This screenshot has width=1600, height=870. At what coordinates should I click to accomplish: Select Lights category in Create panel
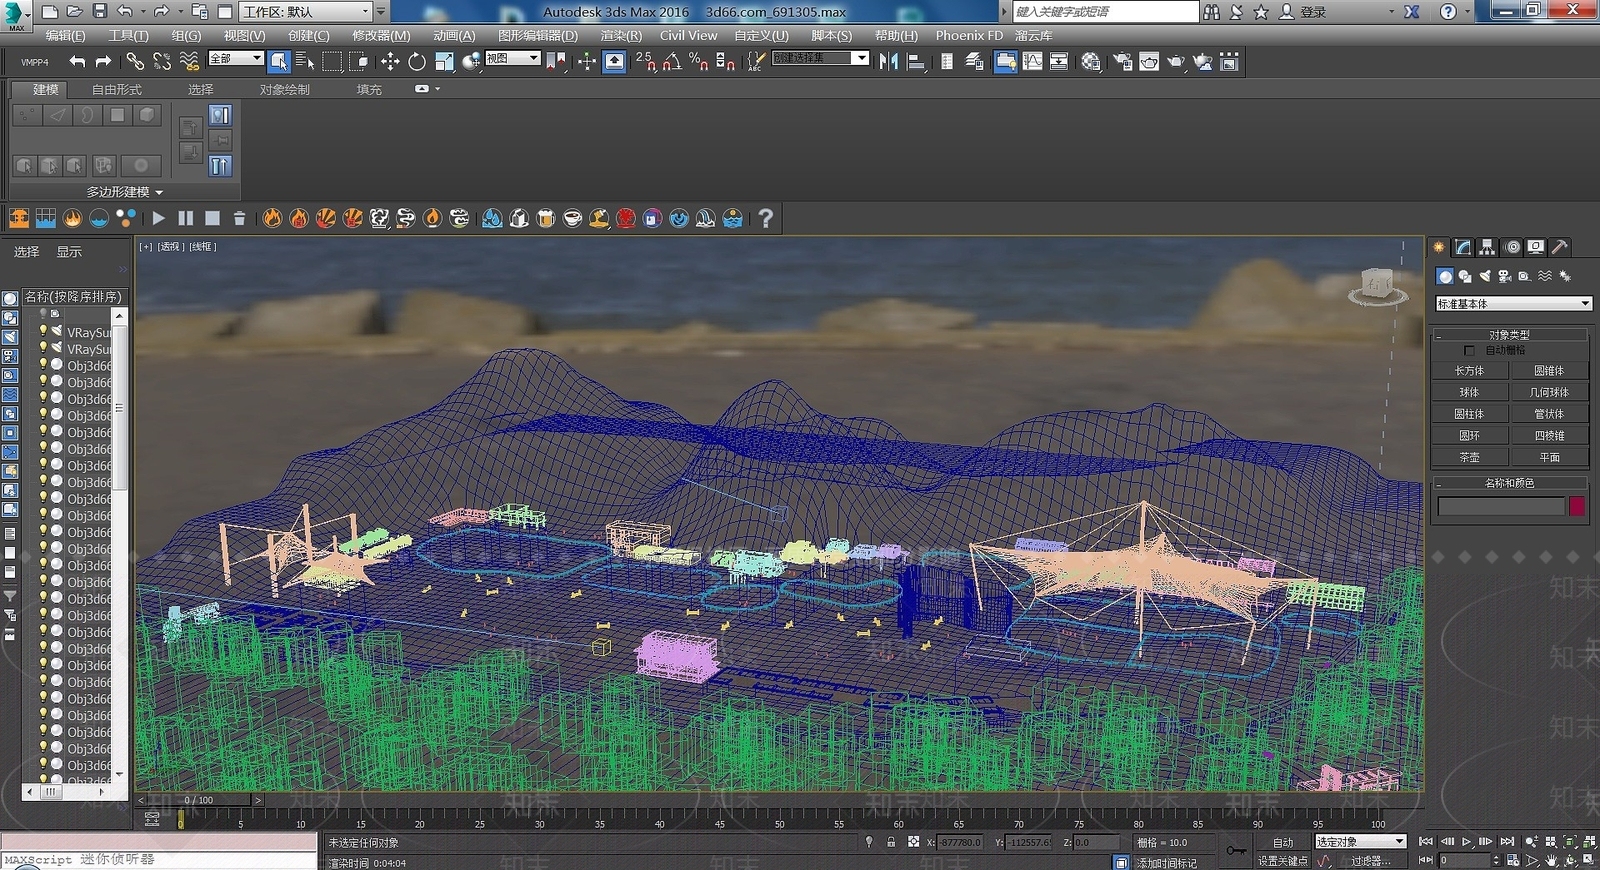[x=1485, y=276]
